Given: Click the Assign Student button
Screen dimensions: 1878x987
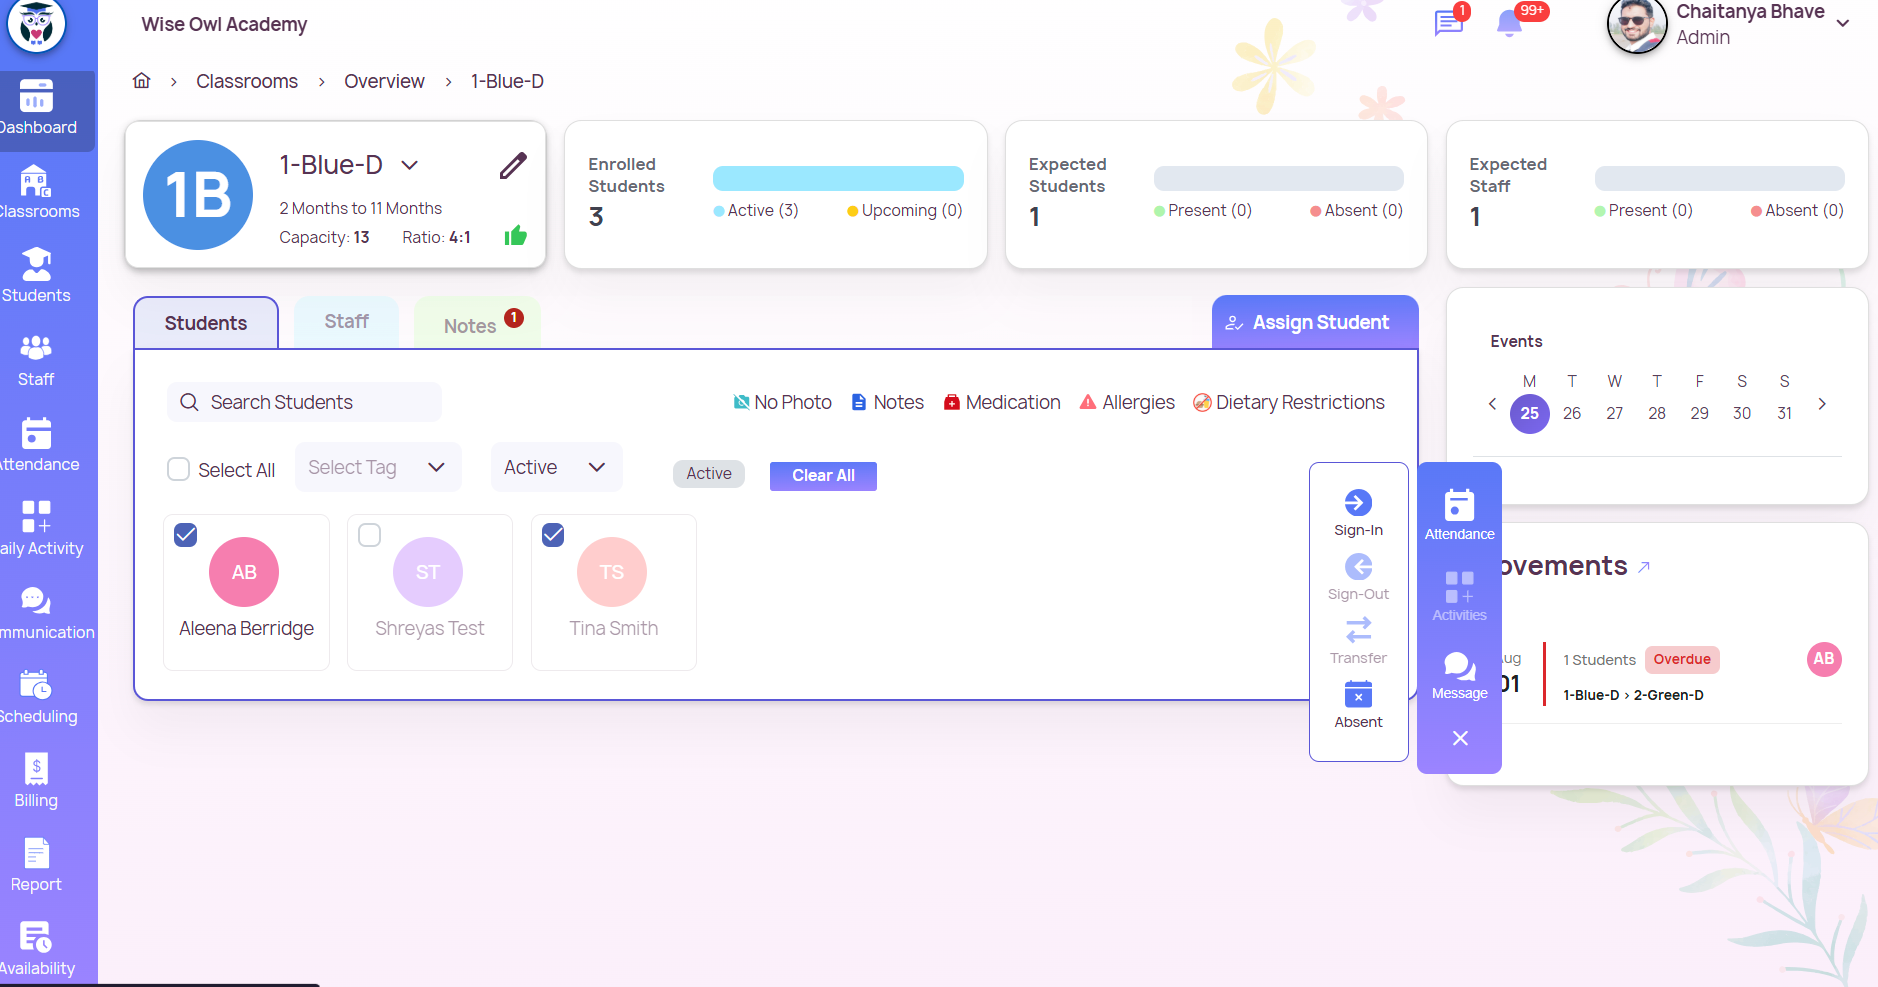Looking at the screenshot, I should point(1314,322).
